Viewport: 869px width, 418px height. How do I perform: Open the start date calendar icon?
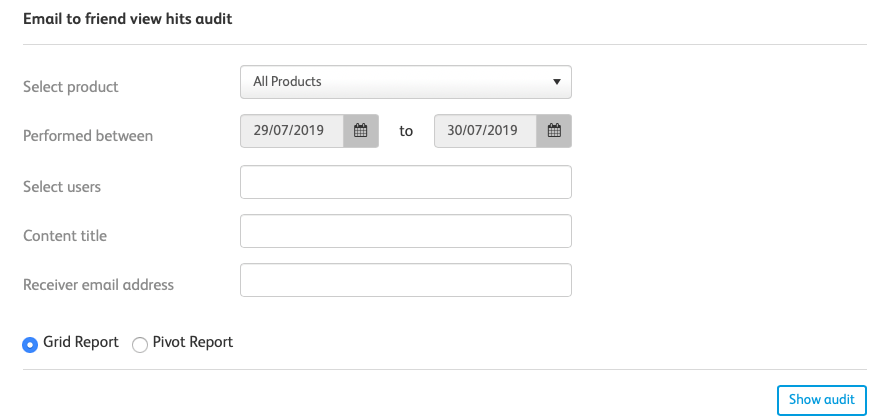(x=361, y=131)
